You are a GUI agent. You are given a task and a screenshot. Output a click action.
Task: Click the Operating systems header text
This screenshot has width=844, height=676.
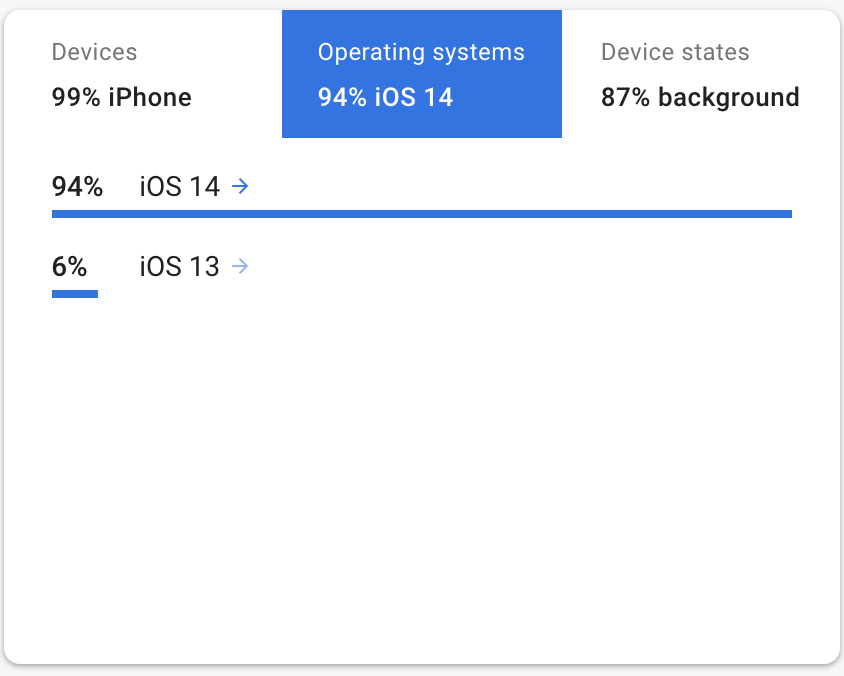click(421, 51)
